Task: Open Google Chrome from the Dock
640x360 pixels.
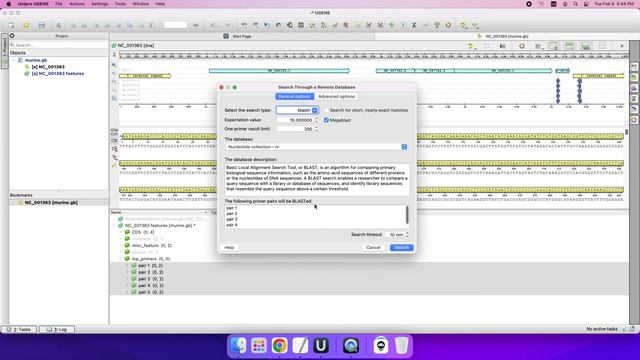Action: click(x=280, y=346)
